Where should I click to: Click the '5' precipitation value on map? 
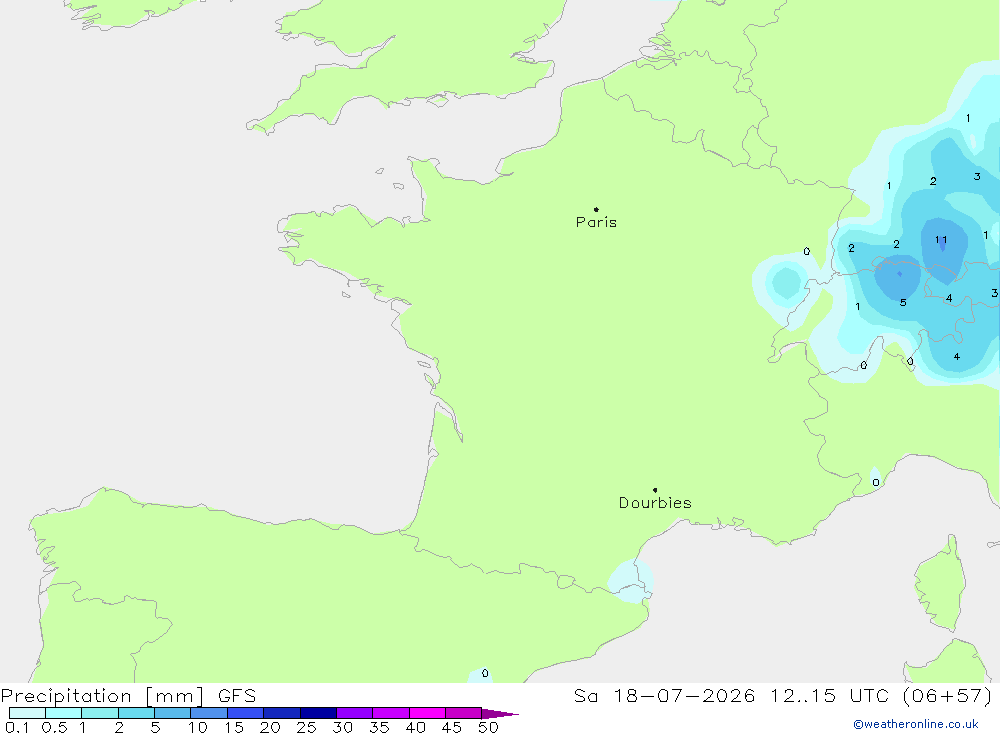(x=903, y=302)
